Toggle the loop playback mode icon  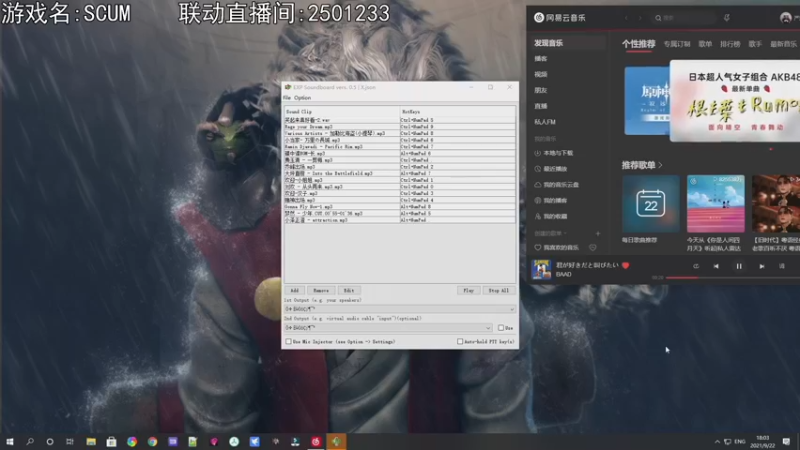tap(696, 266)
